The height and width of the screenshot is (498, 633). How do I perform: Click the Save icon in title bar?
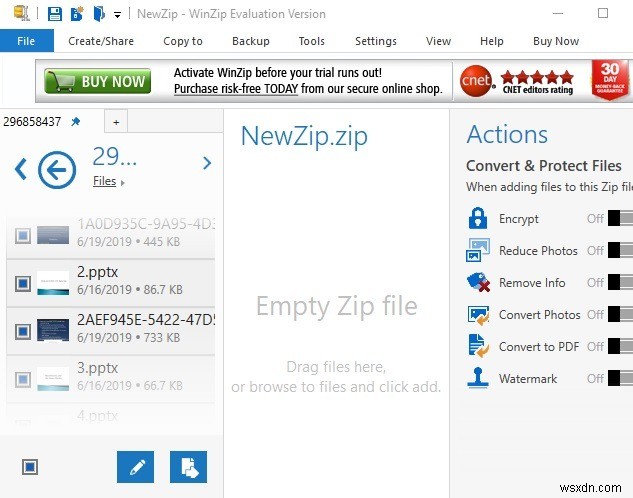point(54,14)
